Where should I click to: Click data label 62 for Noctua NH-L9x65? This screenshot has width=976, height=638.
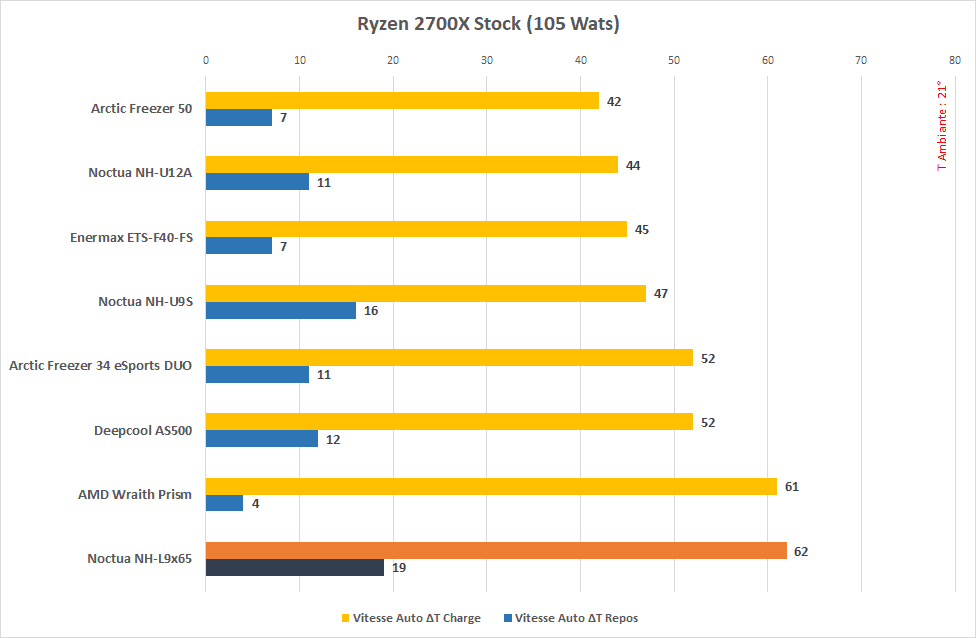pos(801,551)
